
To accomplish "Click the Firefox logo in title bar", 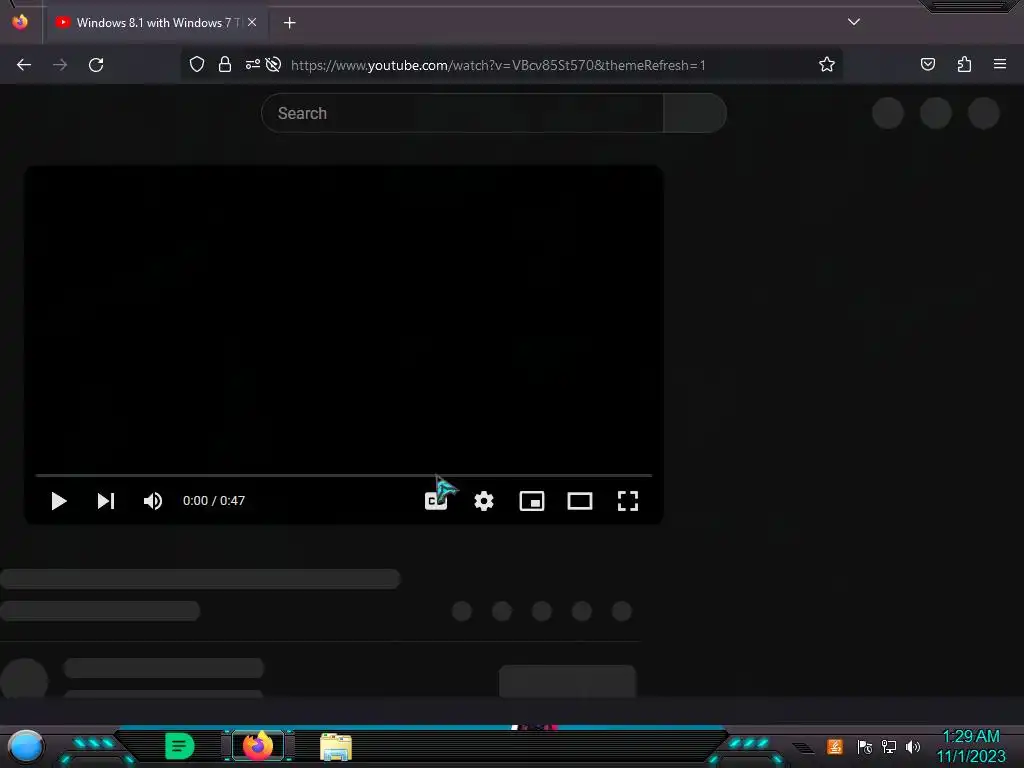I will point(20,22).
